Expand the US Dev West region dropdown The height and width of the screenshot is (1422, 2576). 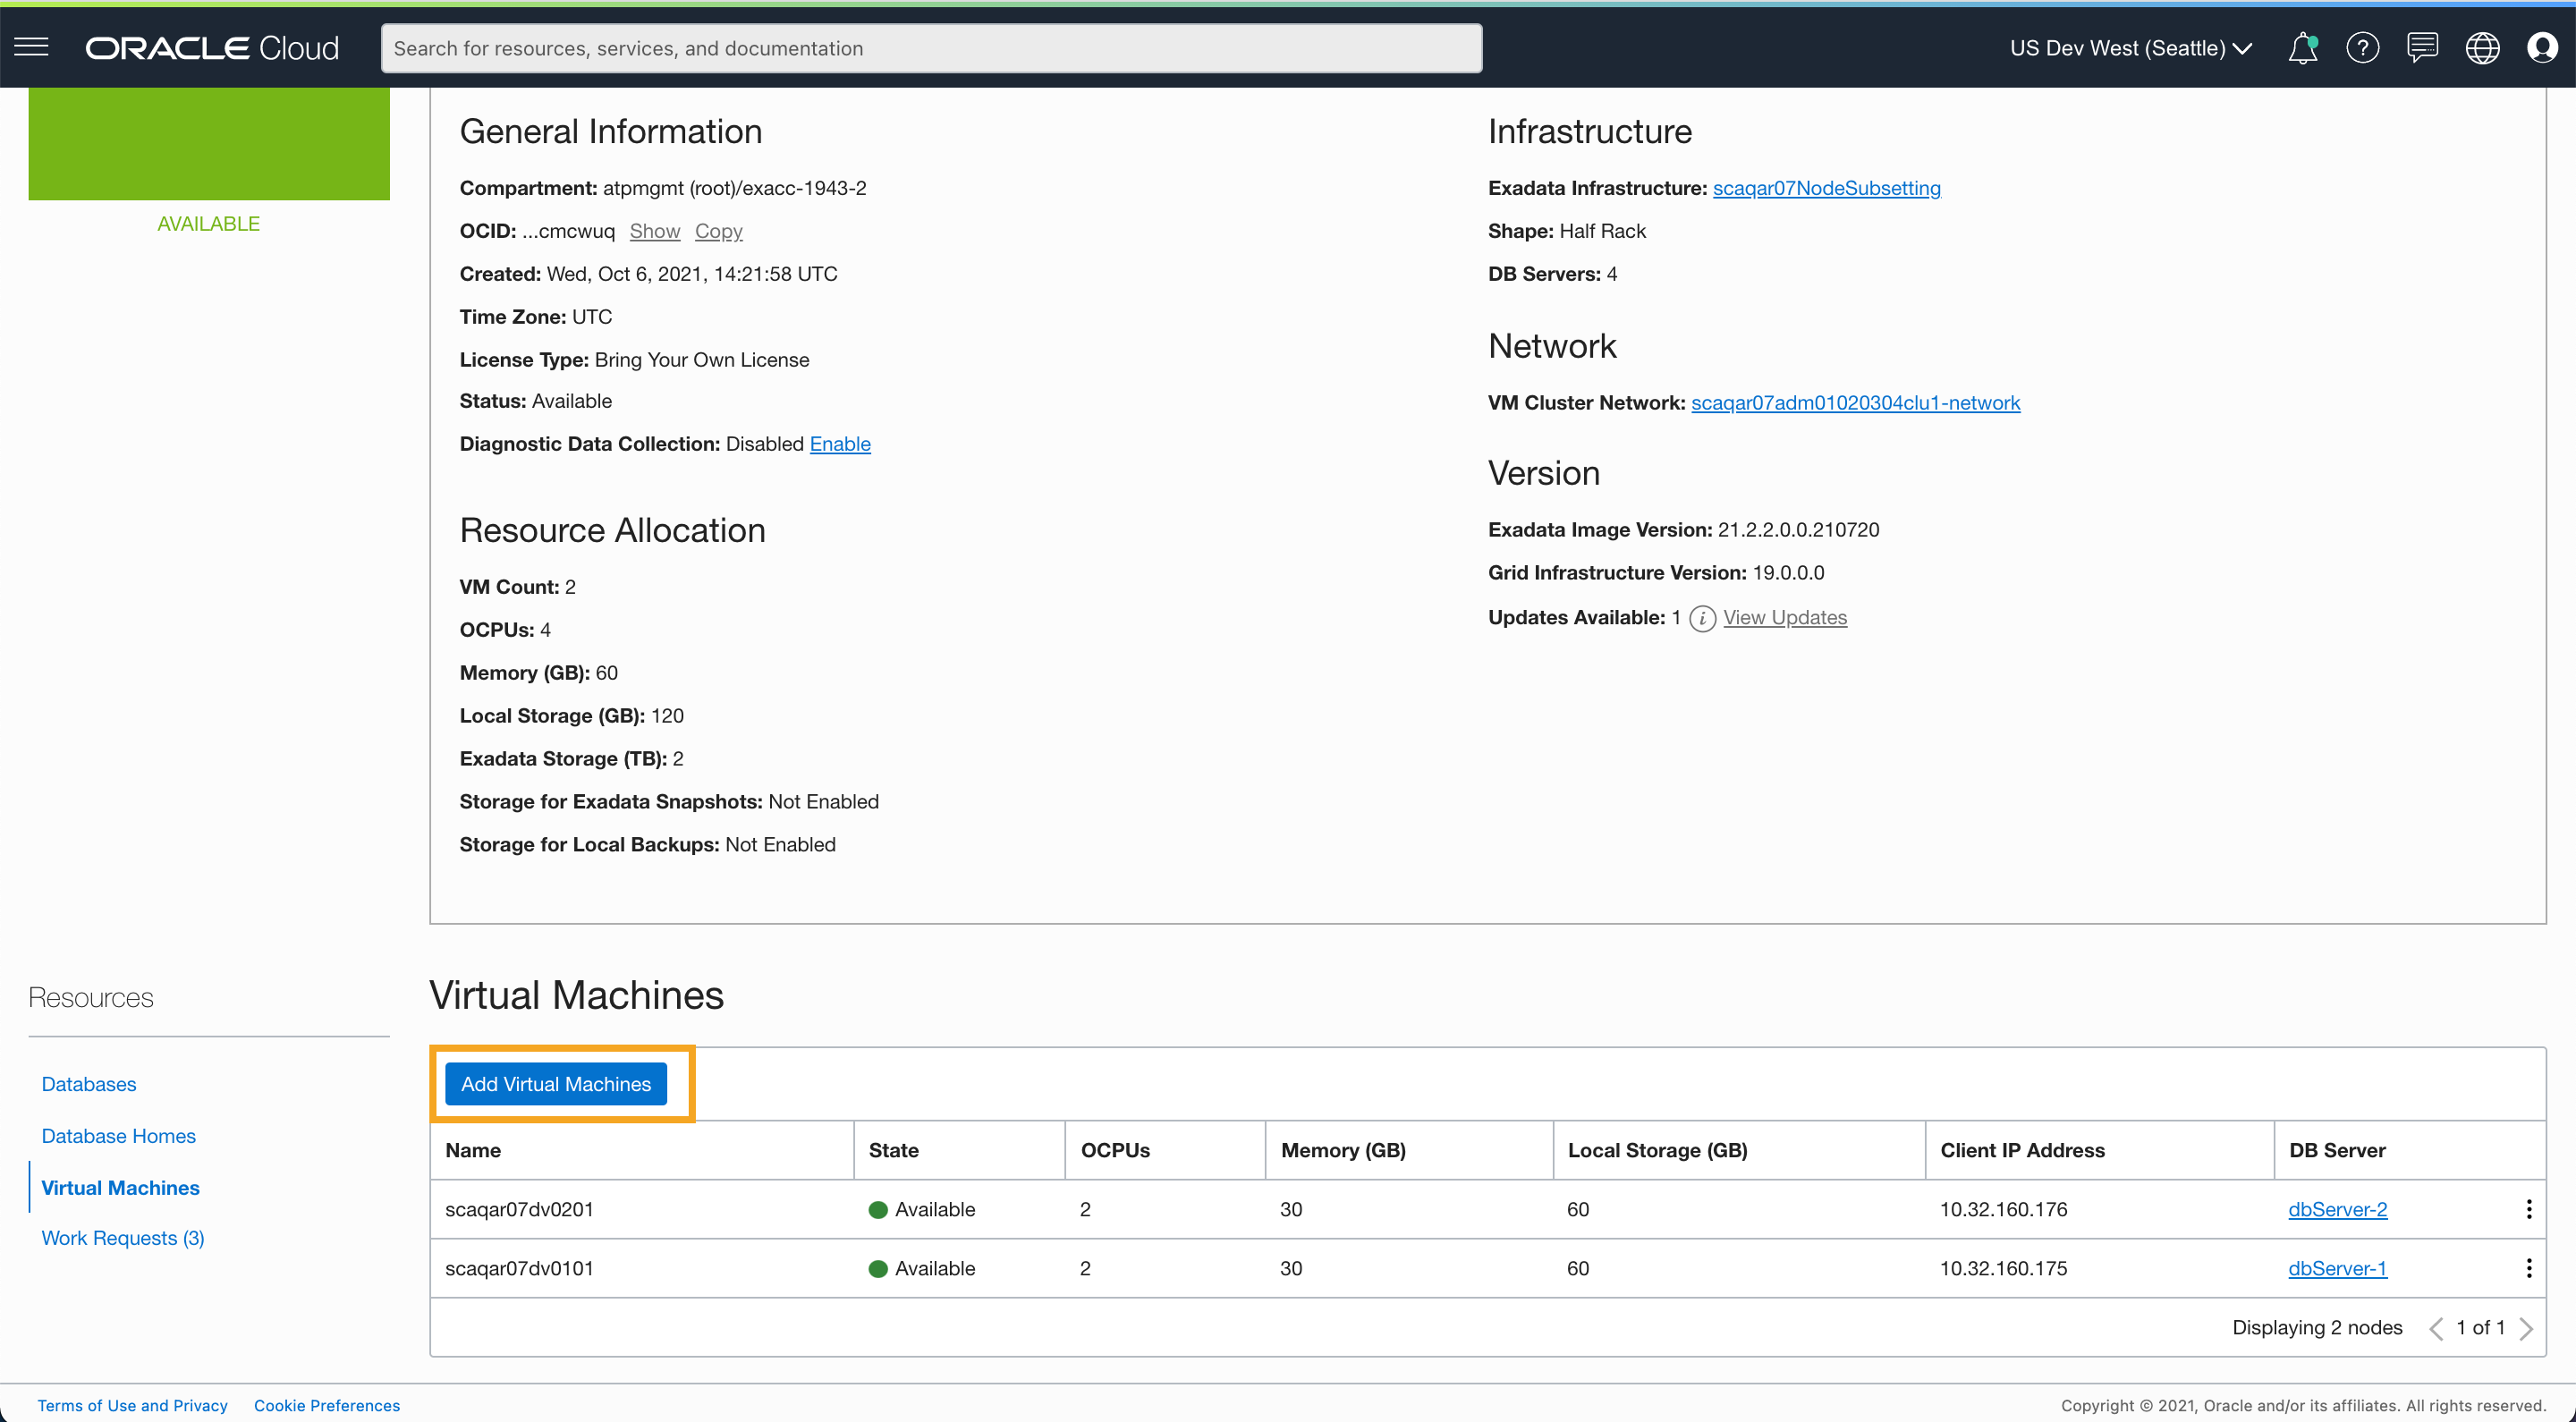[x=2130, y=48]
